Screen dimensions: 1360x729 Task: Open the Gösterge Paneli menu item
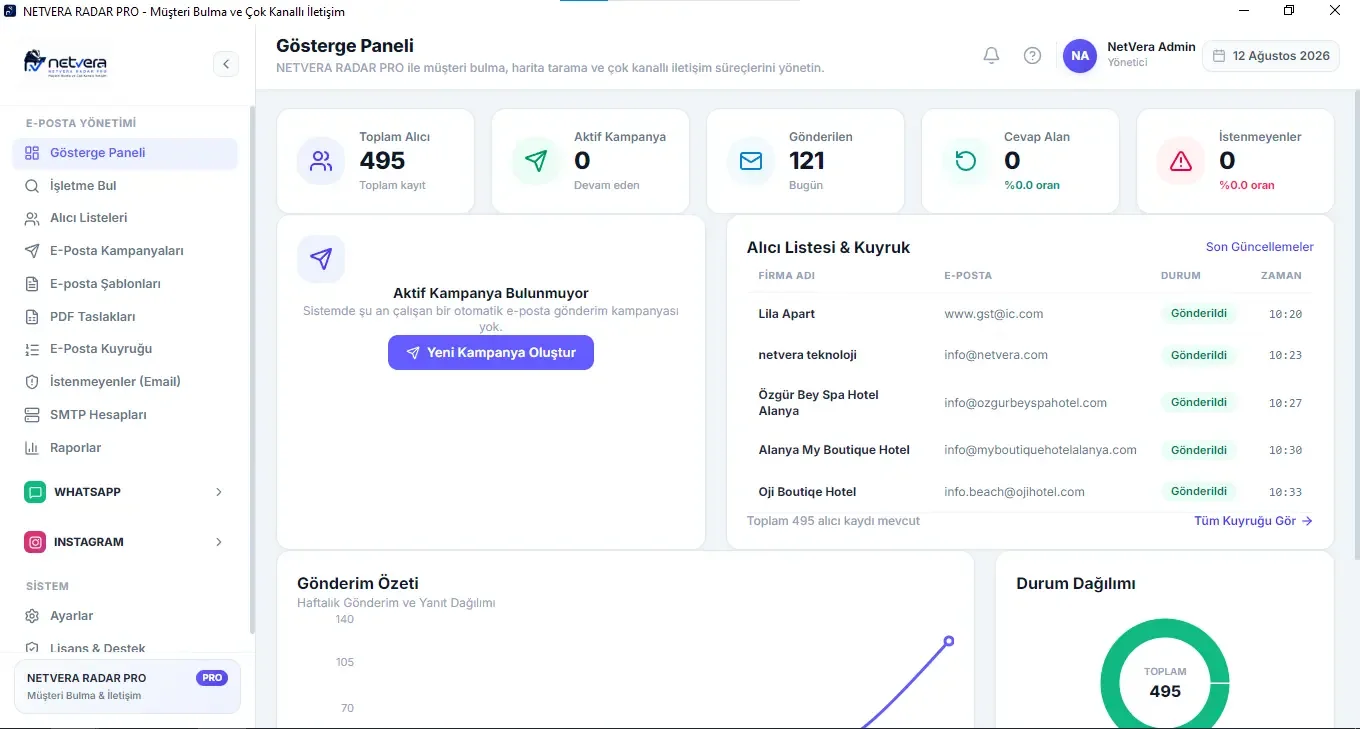pyautogui.click(x=125, y=153)
